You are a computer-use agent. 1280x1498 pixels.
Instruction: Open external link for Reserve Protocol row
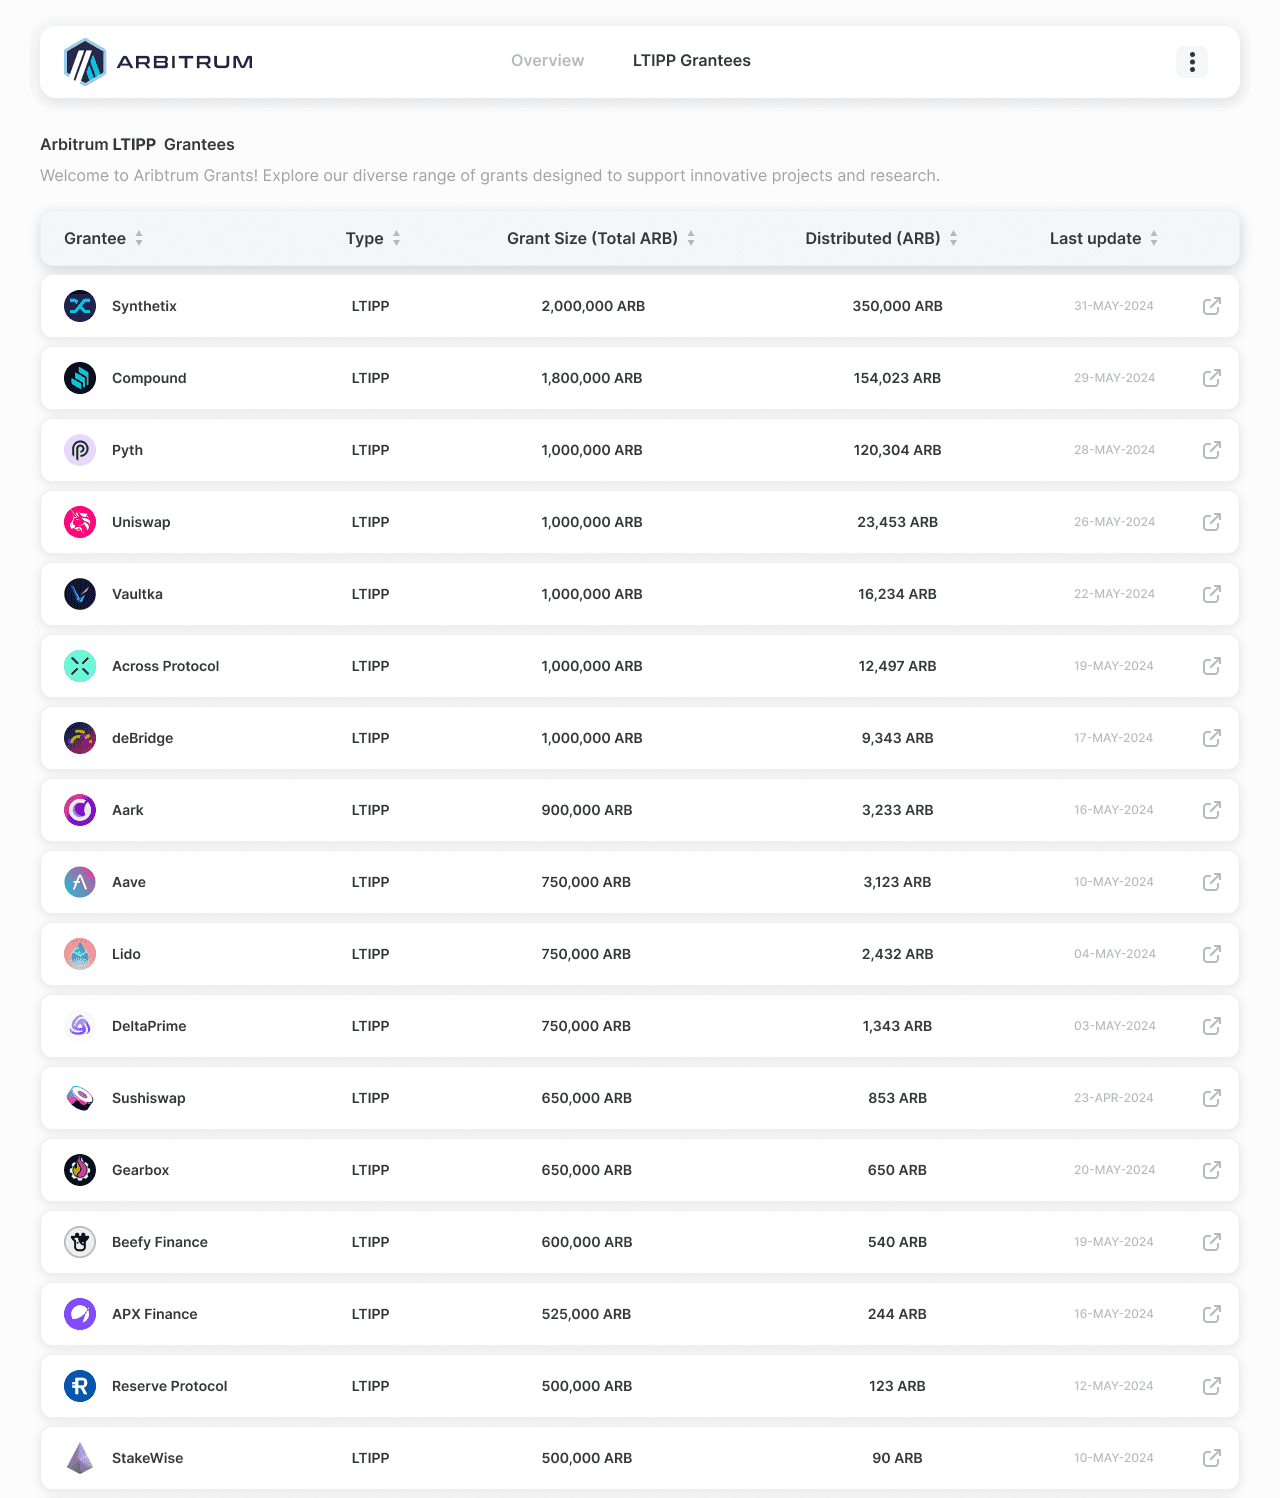pos(1212,1386)
